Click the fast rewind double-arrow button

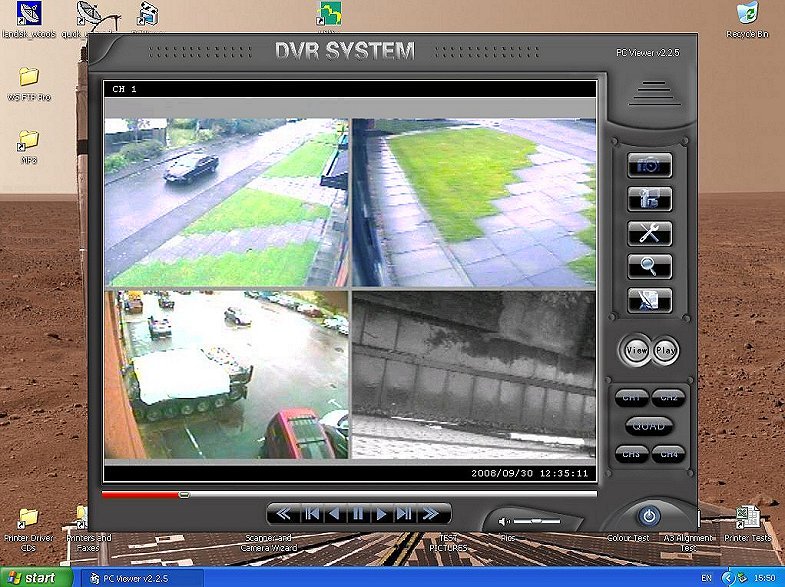point(285,514)
